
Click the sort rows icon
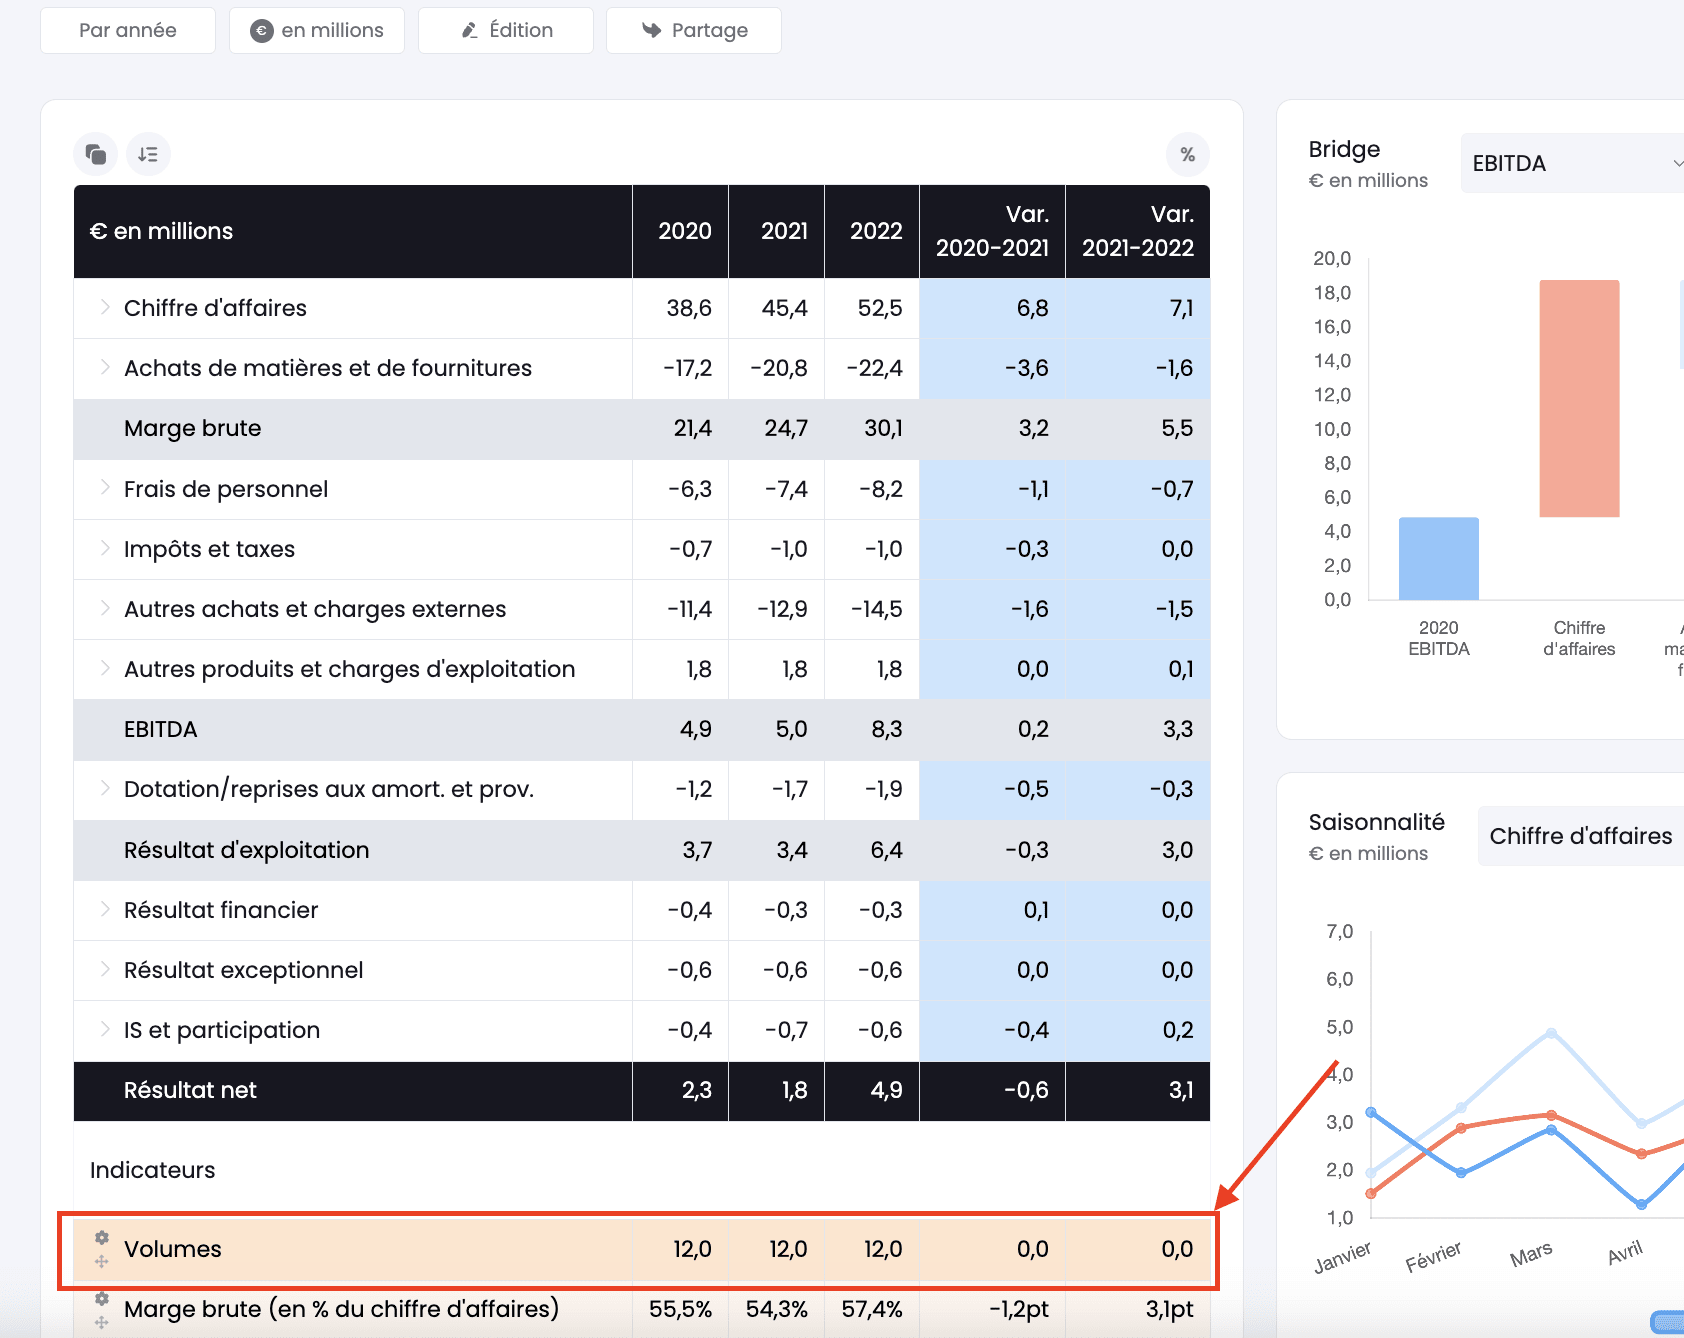[x=148, y=154]
